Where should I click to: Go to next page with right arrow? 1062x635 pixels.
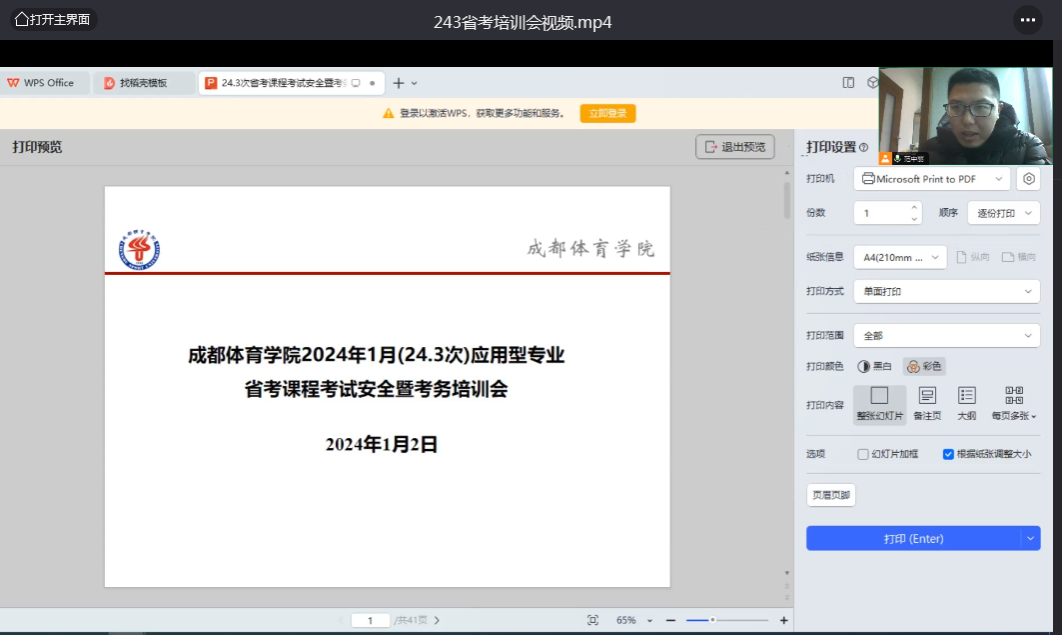(437, 620)
